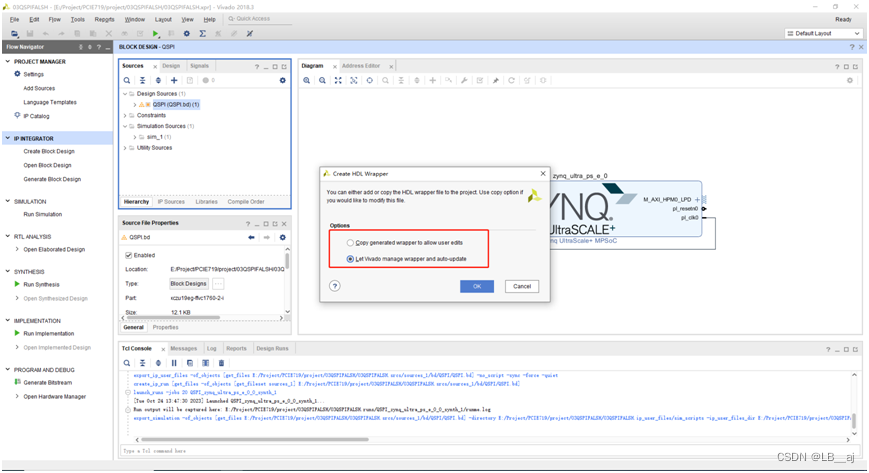
Task: Select QSPI (QSPI.bd) source item
Action: [x=176, y=105]
